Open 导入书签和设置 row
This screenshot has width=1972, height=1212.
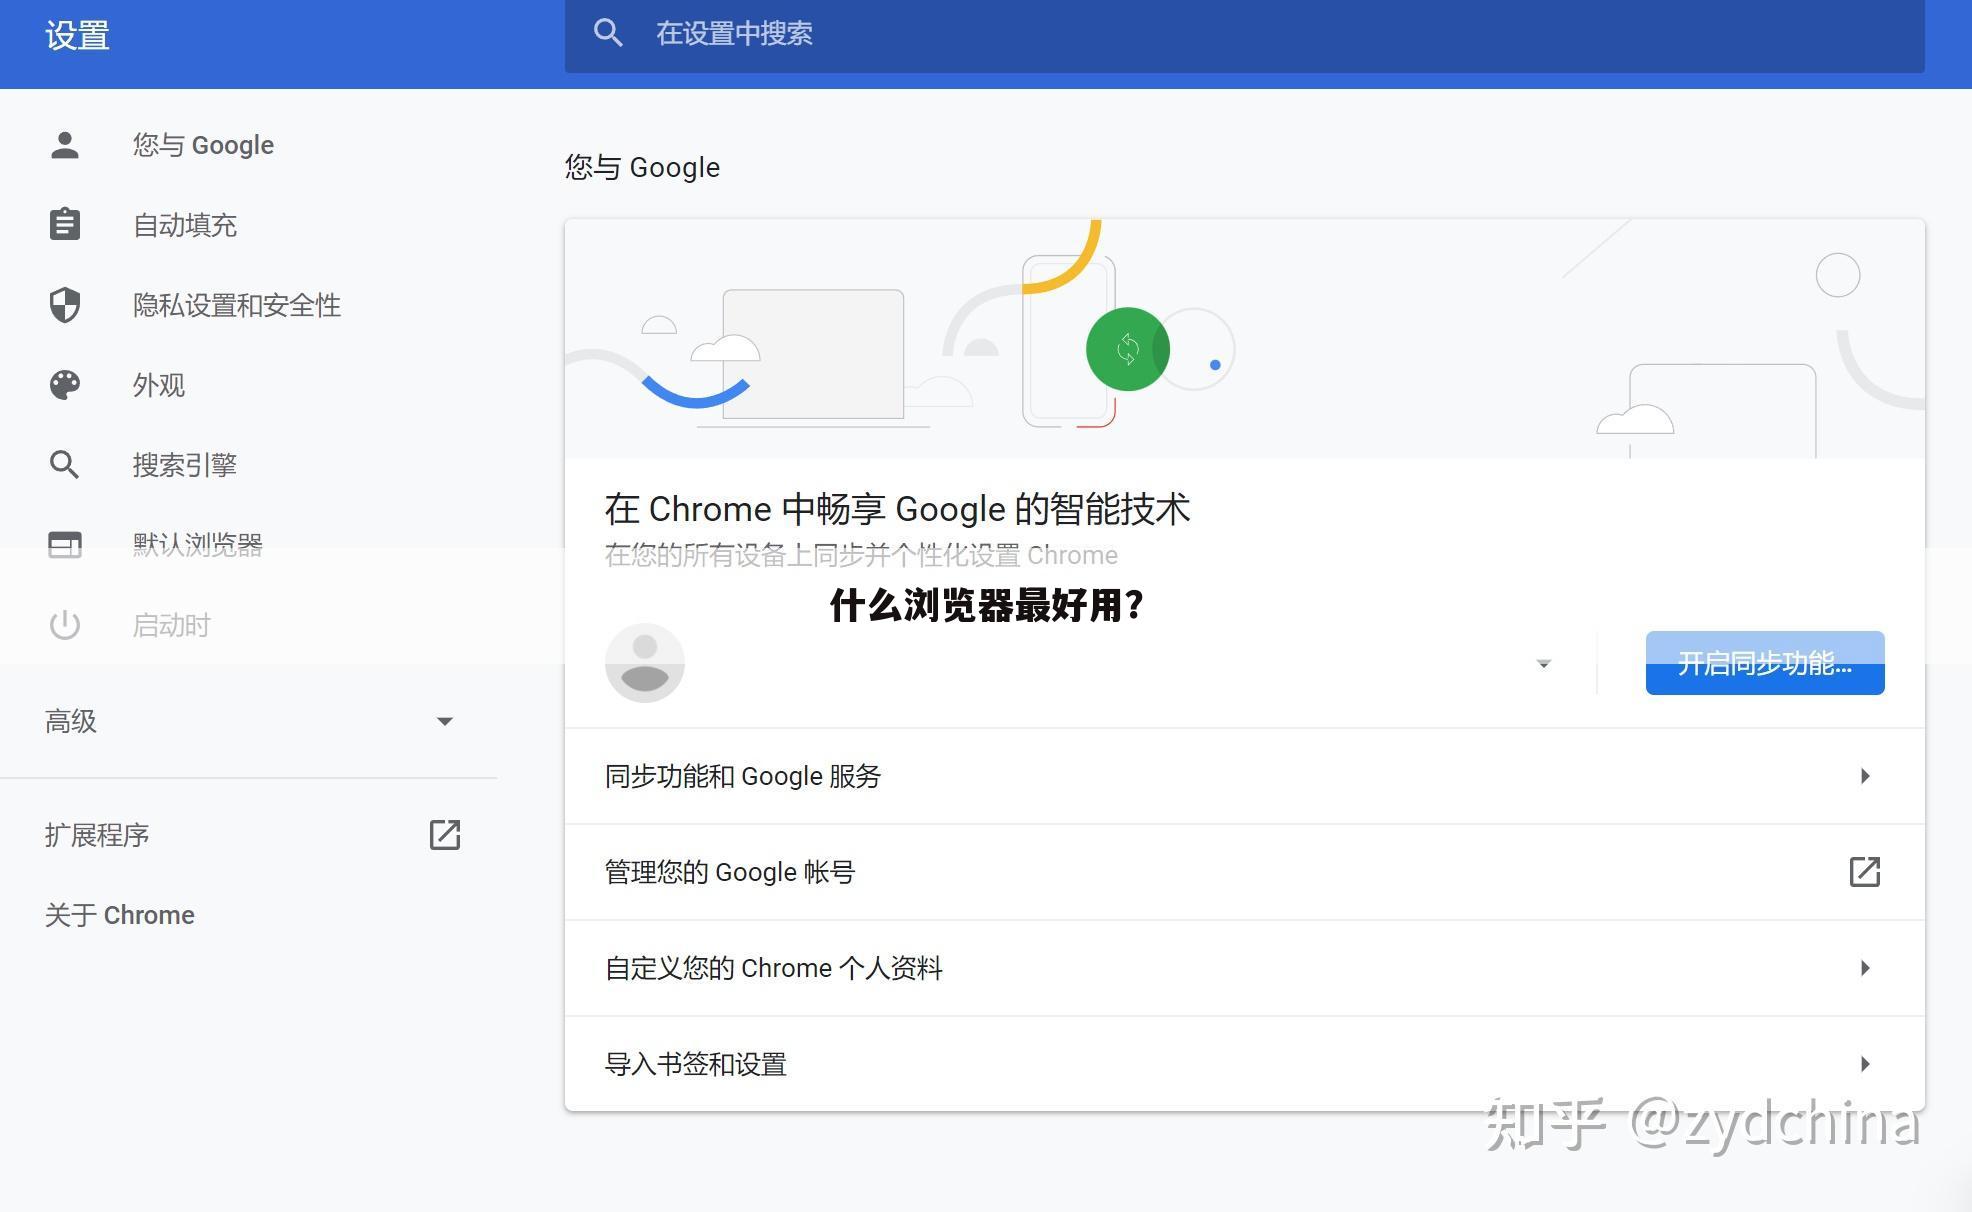coord(1244,1064)
